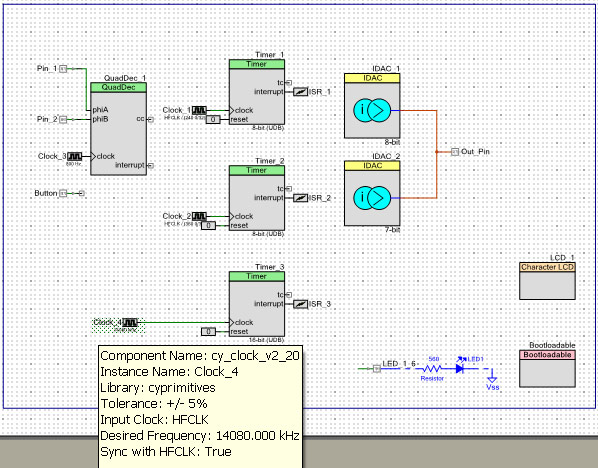Viewport: 598px width, 468px height.
Task: Click the Out_Pin terminal box
Action: tap(455, 152)
